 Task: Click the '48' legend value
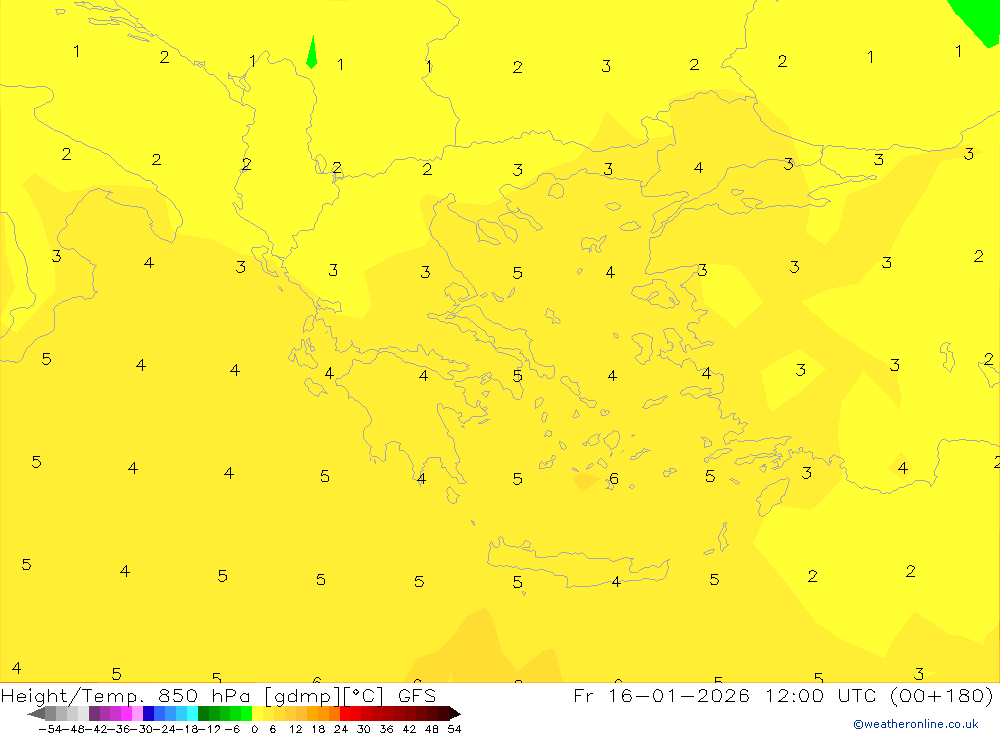pos(431,729)
